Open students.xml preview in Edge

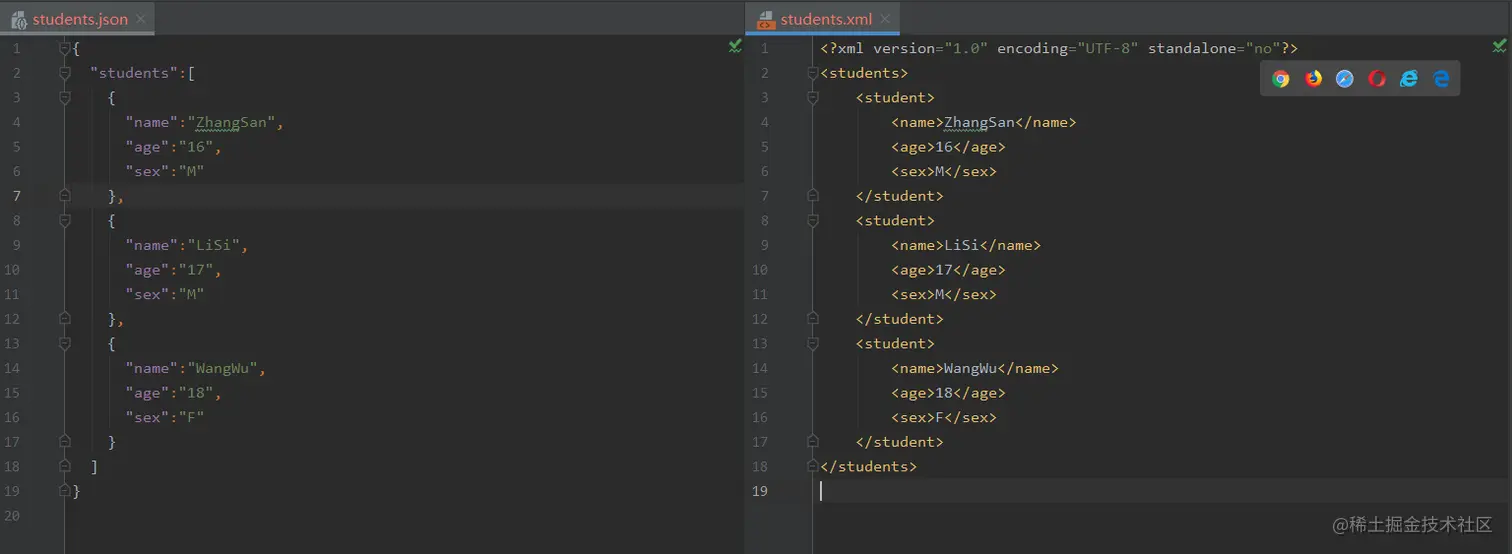[1441, 79]
